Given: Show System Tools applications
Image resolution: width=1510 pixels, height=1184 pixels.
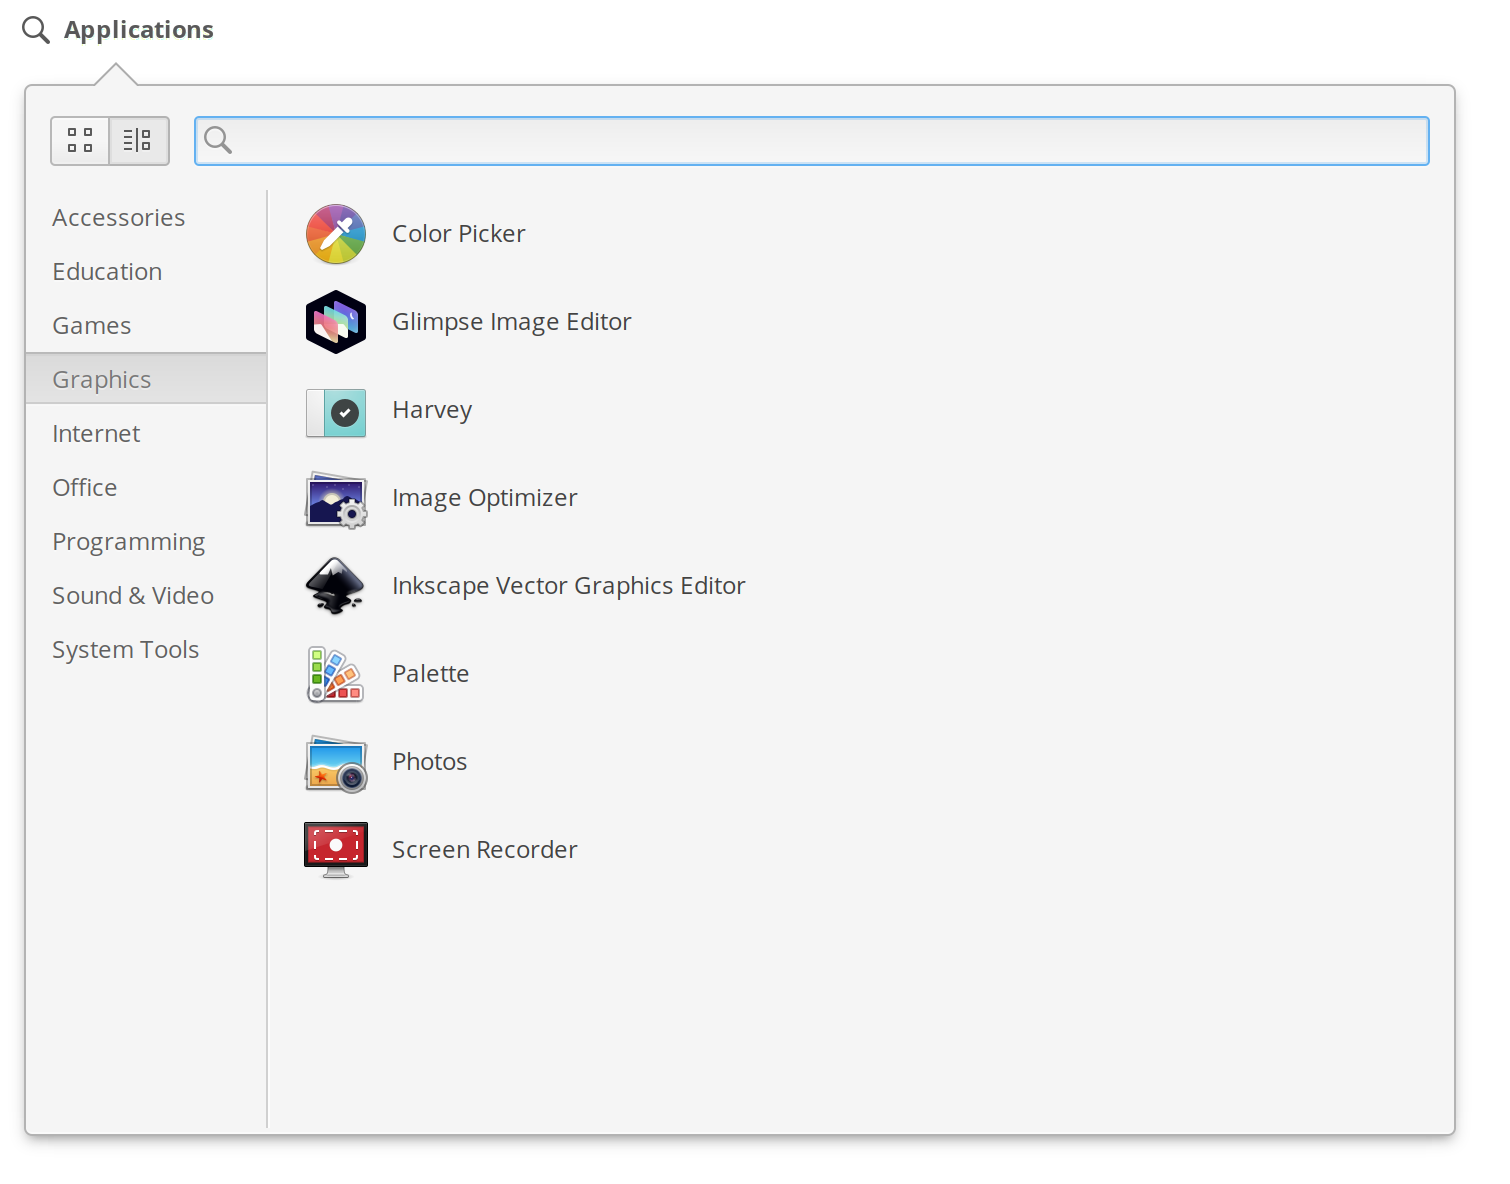Looking at the screenshot, I should [x=126, y=650].
